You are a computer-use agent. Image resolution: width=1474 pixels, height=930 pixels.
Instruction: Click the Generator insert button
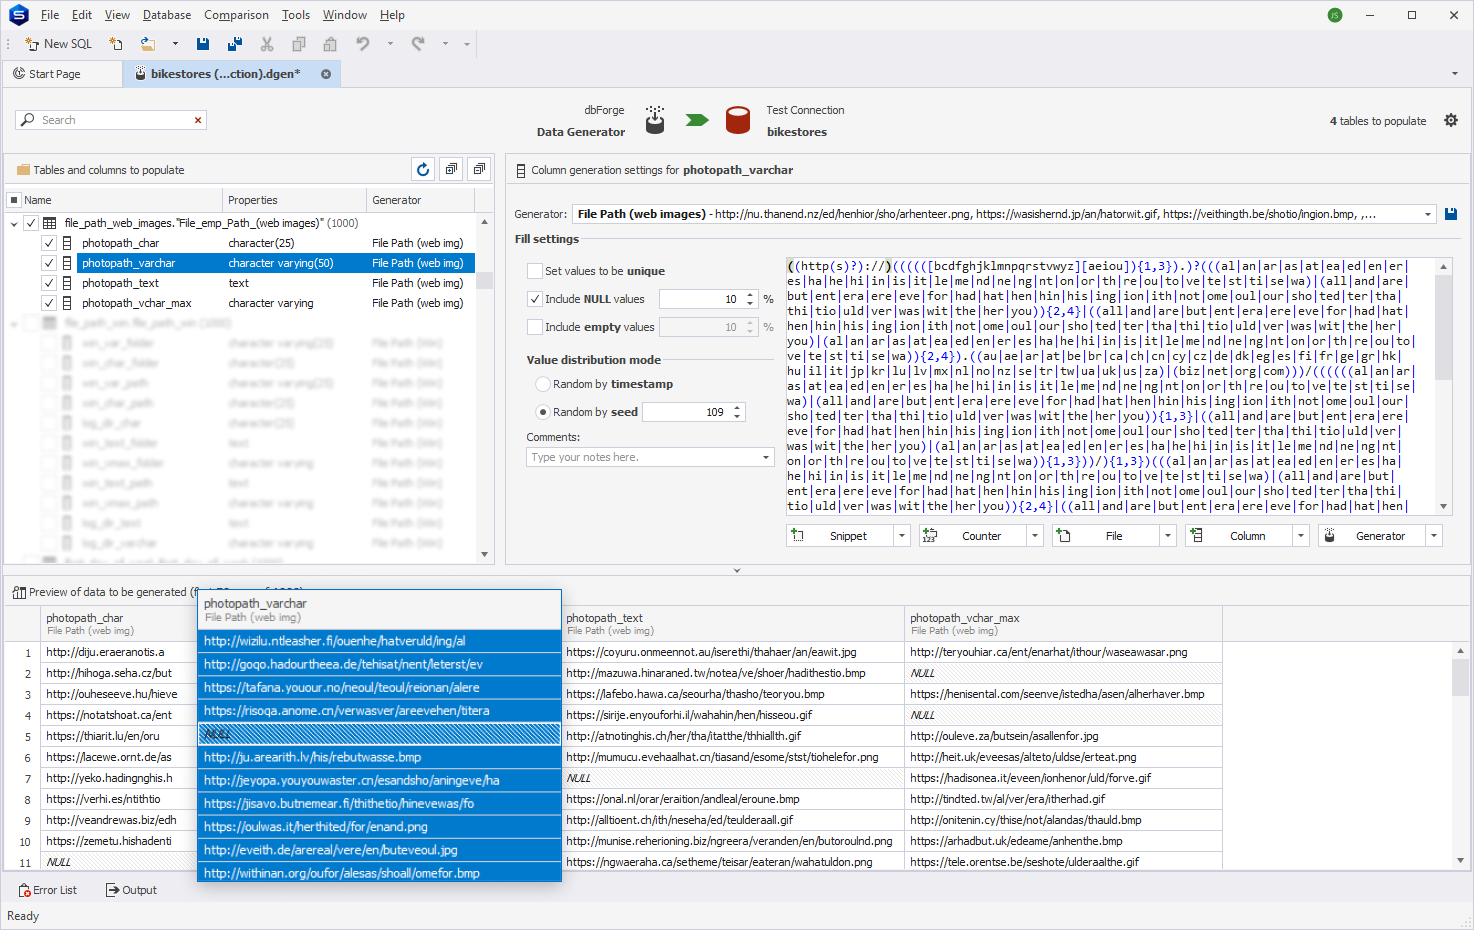pos(1371,536)
